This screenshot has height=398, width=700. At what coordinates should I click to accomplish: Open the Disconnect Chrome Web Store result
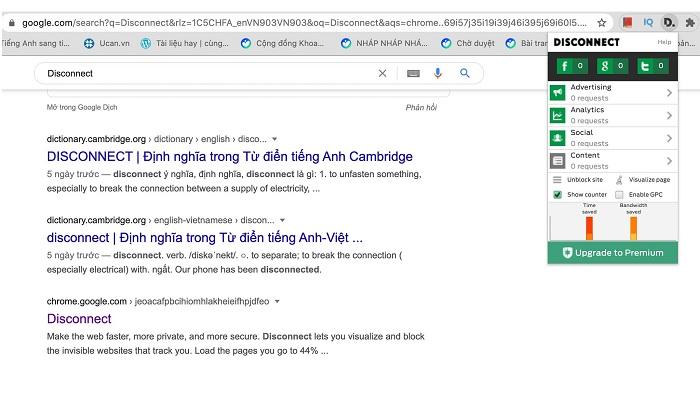[x=79, y=319]
